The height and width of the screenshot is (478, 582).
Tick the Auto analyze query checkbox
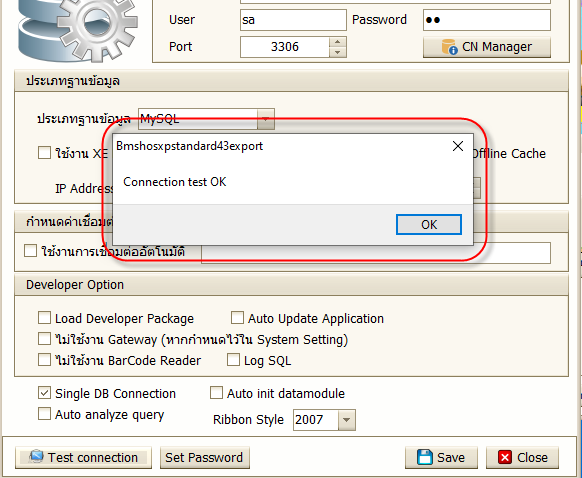pyautogui.click(x=45, y=413)
